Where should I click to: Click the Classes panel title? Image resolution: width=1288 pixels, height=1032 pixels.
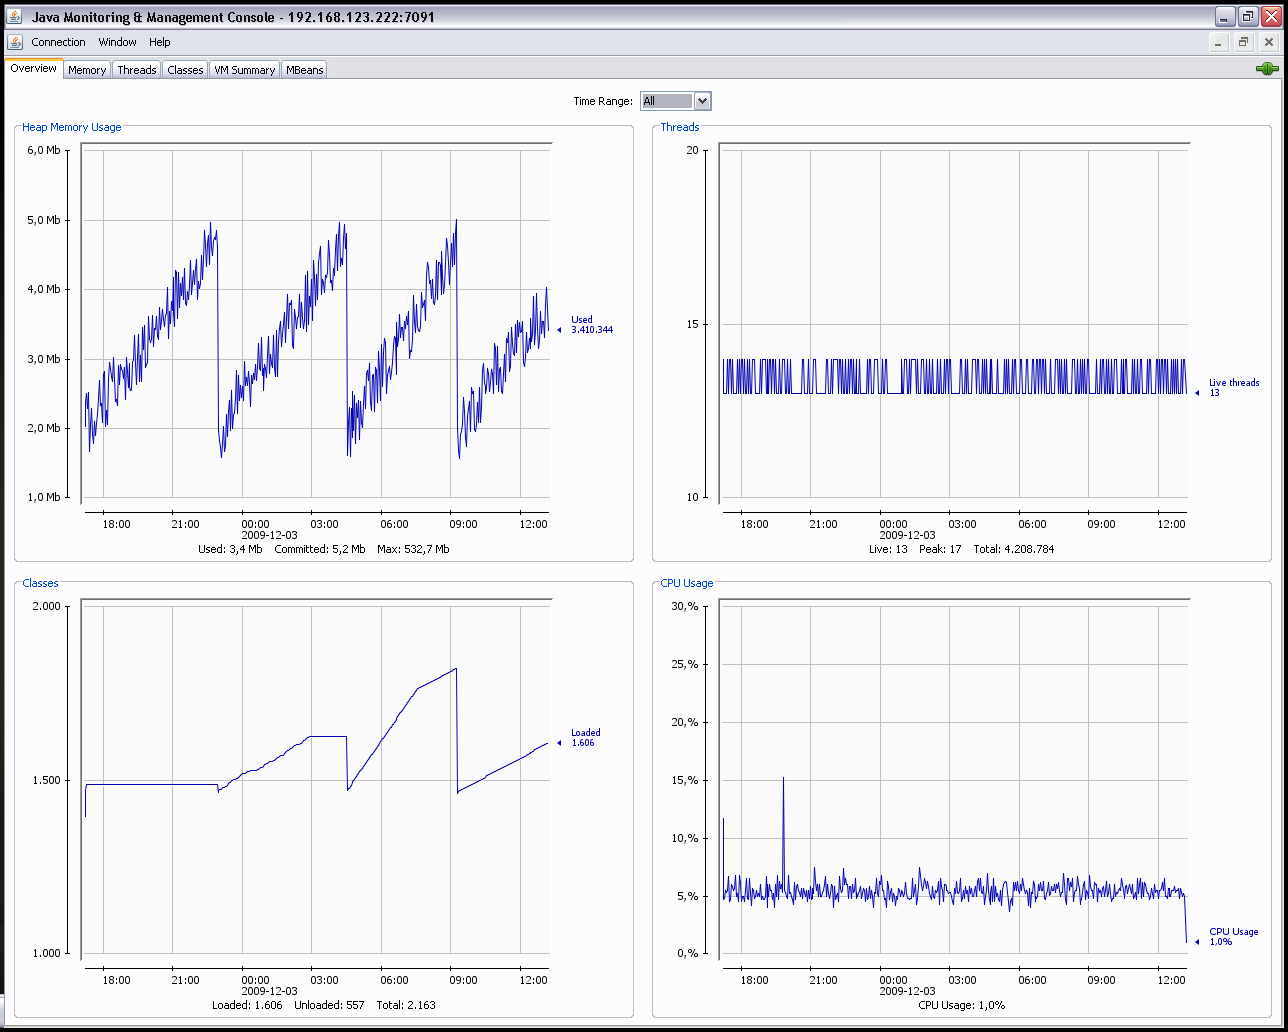pyautogui.click(x=40, y=583)
